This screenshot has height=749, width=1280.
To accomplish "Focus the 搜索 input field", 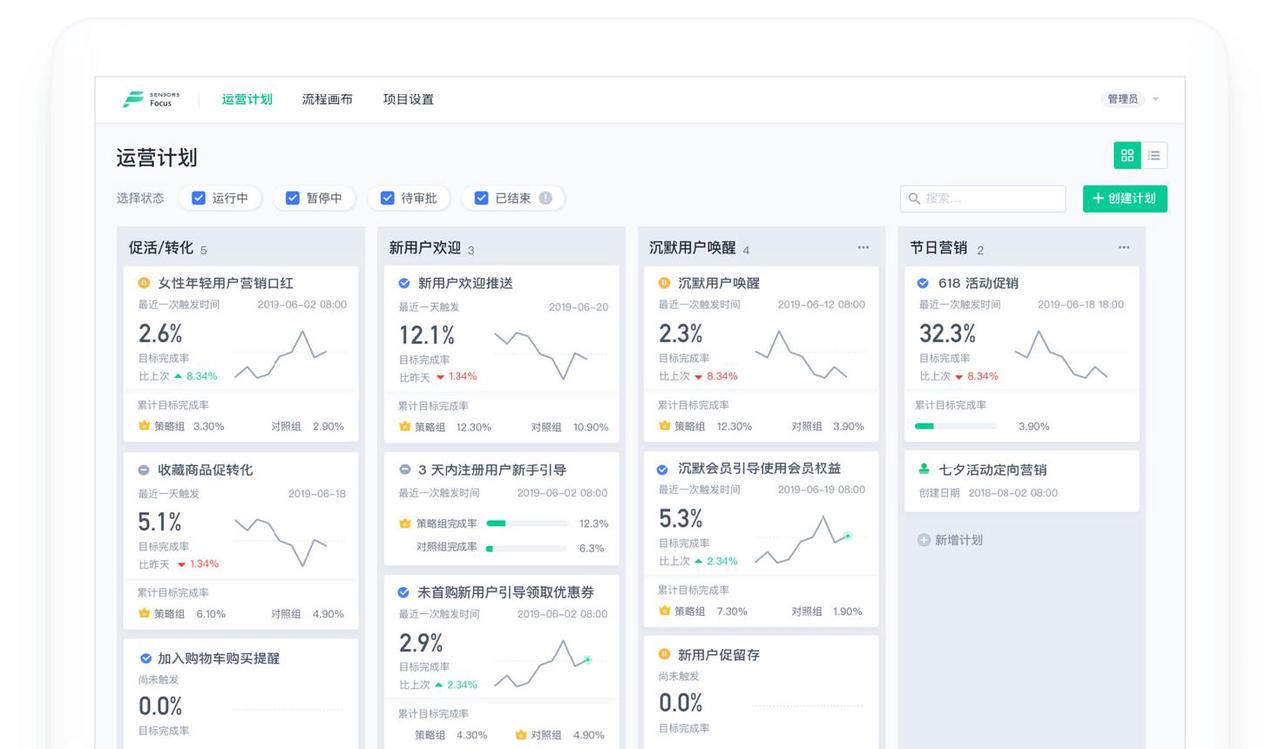I will (x=983, y=198).
